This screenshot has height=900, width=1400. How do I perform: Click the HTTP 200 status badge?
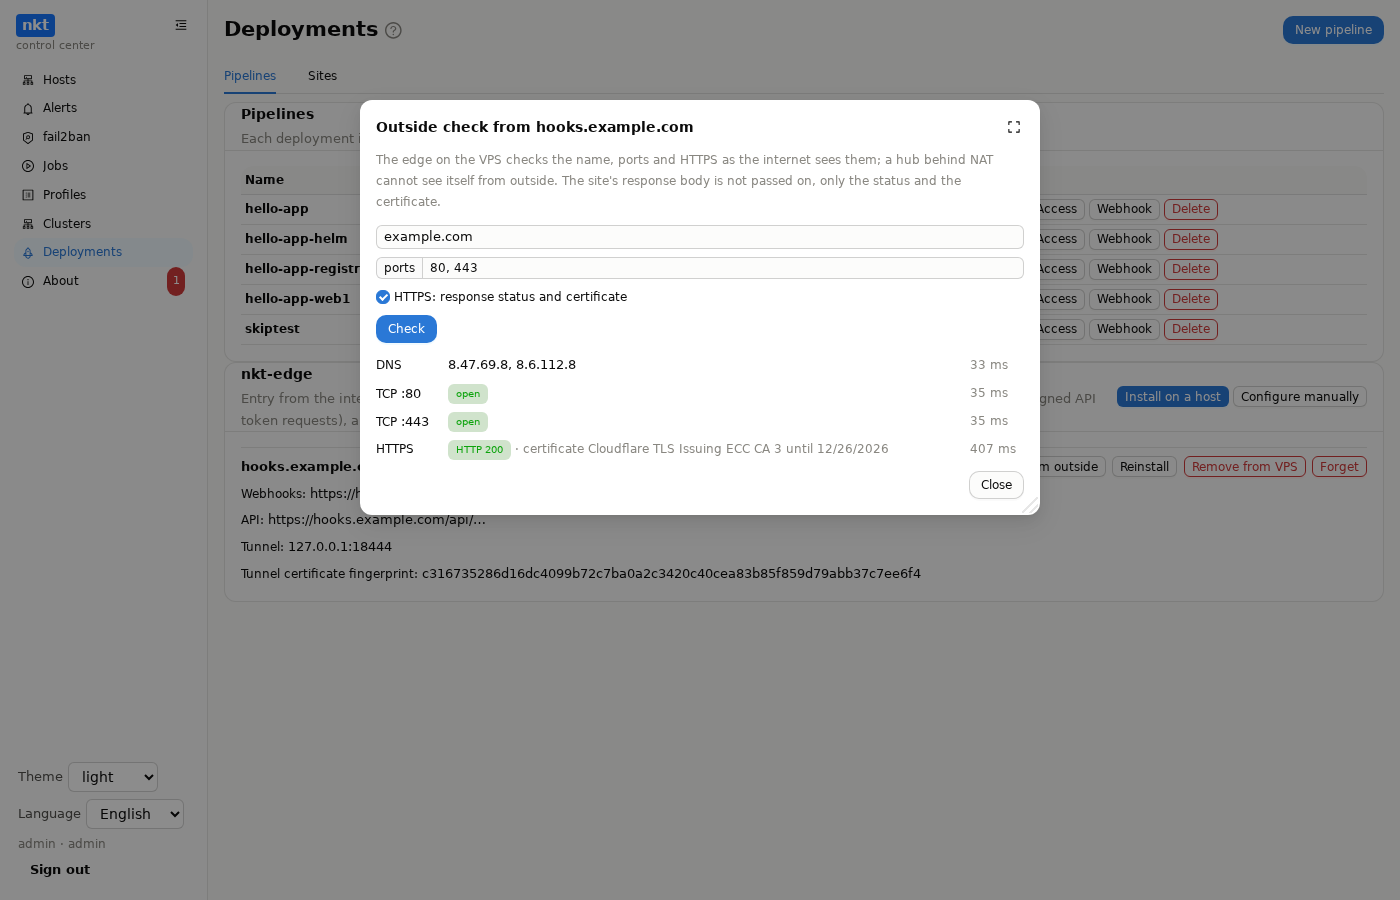point(479,450)
